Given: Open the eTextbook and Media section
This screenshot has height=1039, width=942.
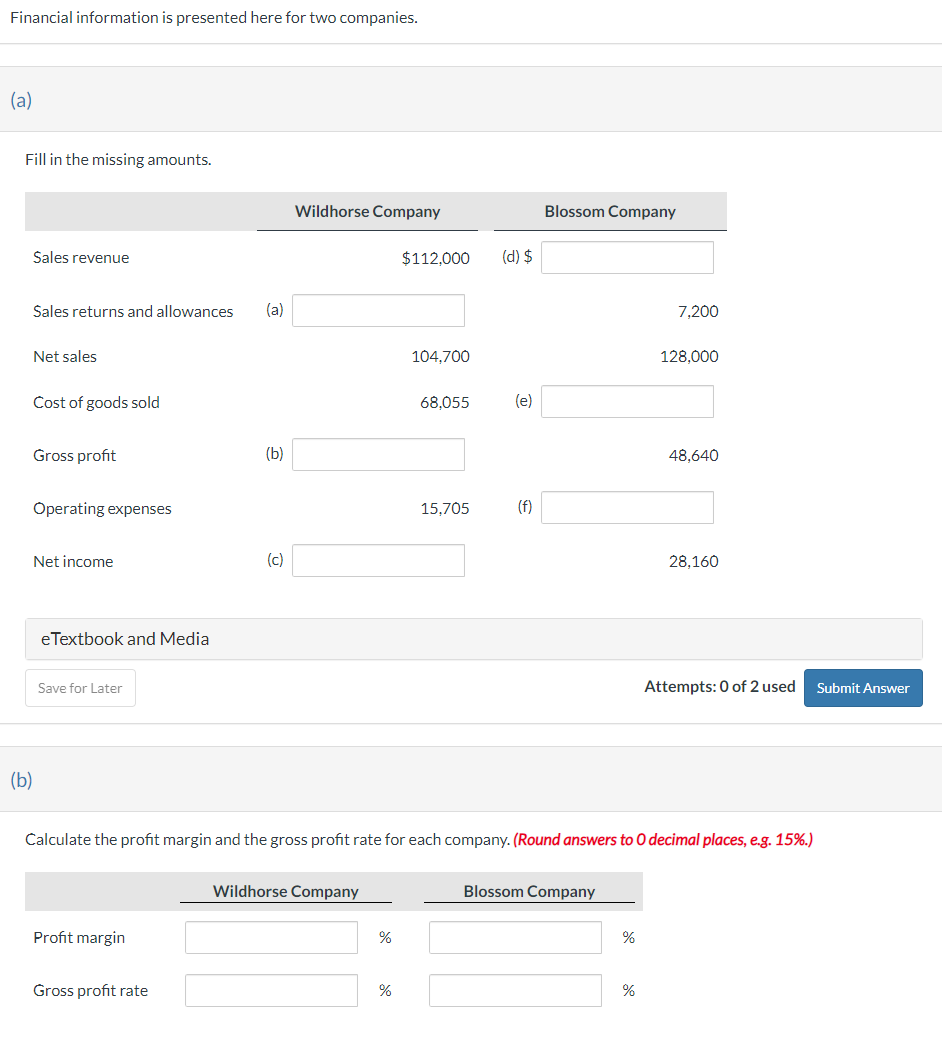Looking at the screenshot, I should coord(124,638).
